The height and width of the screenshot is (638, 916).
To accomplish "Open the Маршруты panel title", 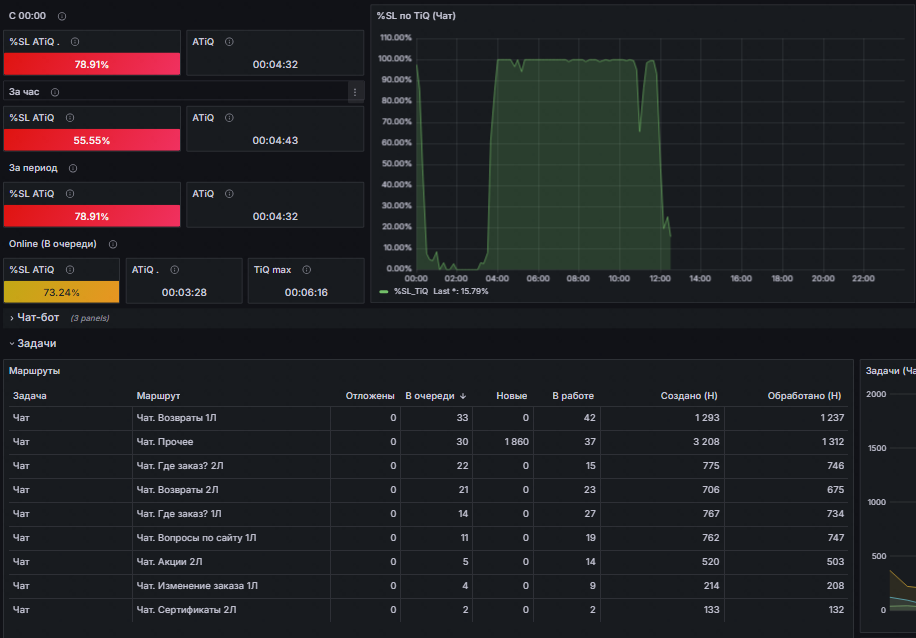I will pos(34,371).
